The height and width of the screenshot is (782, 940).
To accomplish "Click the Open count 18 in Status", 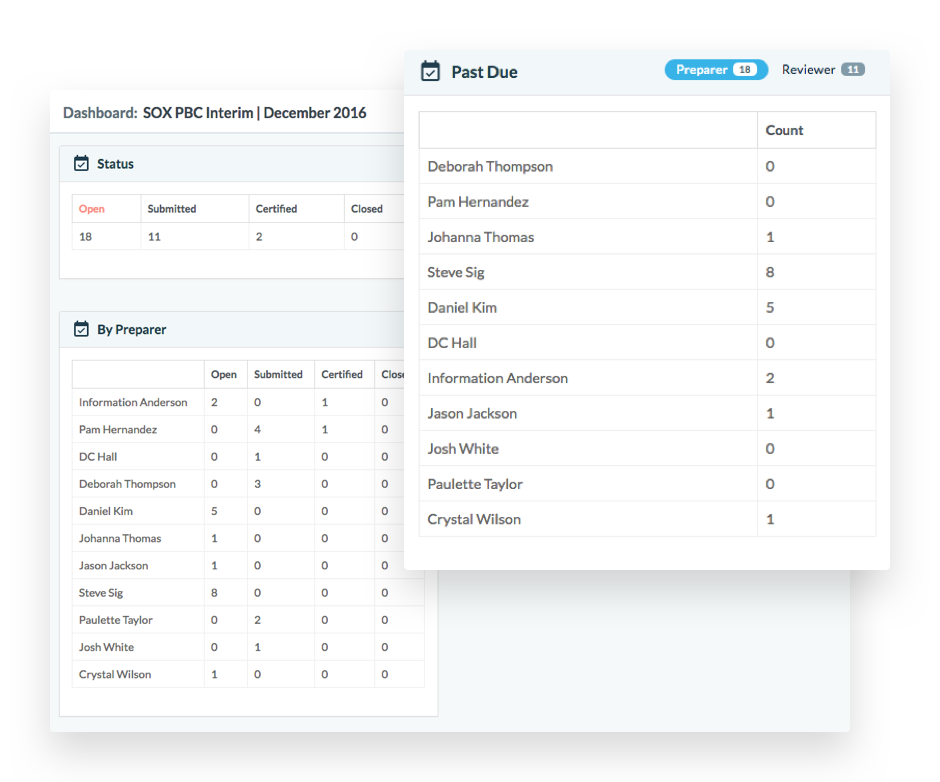I will 85,237.
